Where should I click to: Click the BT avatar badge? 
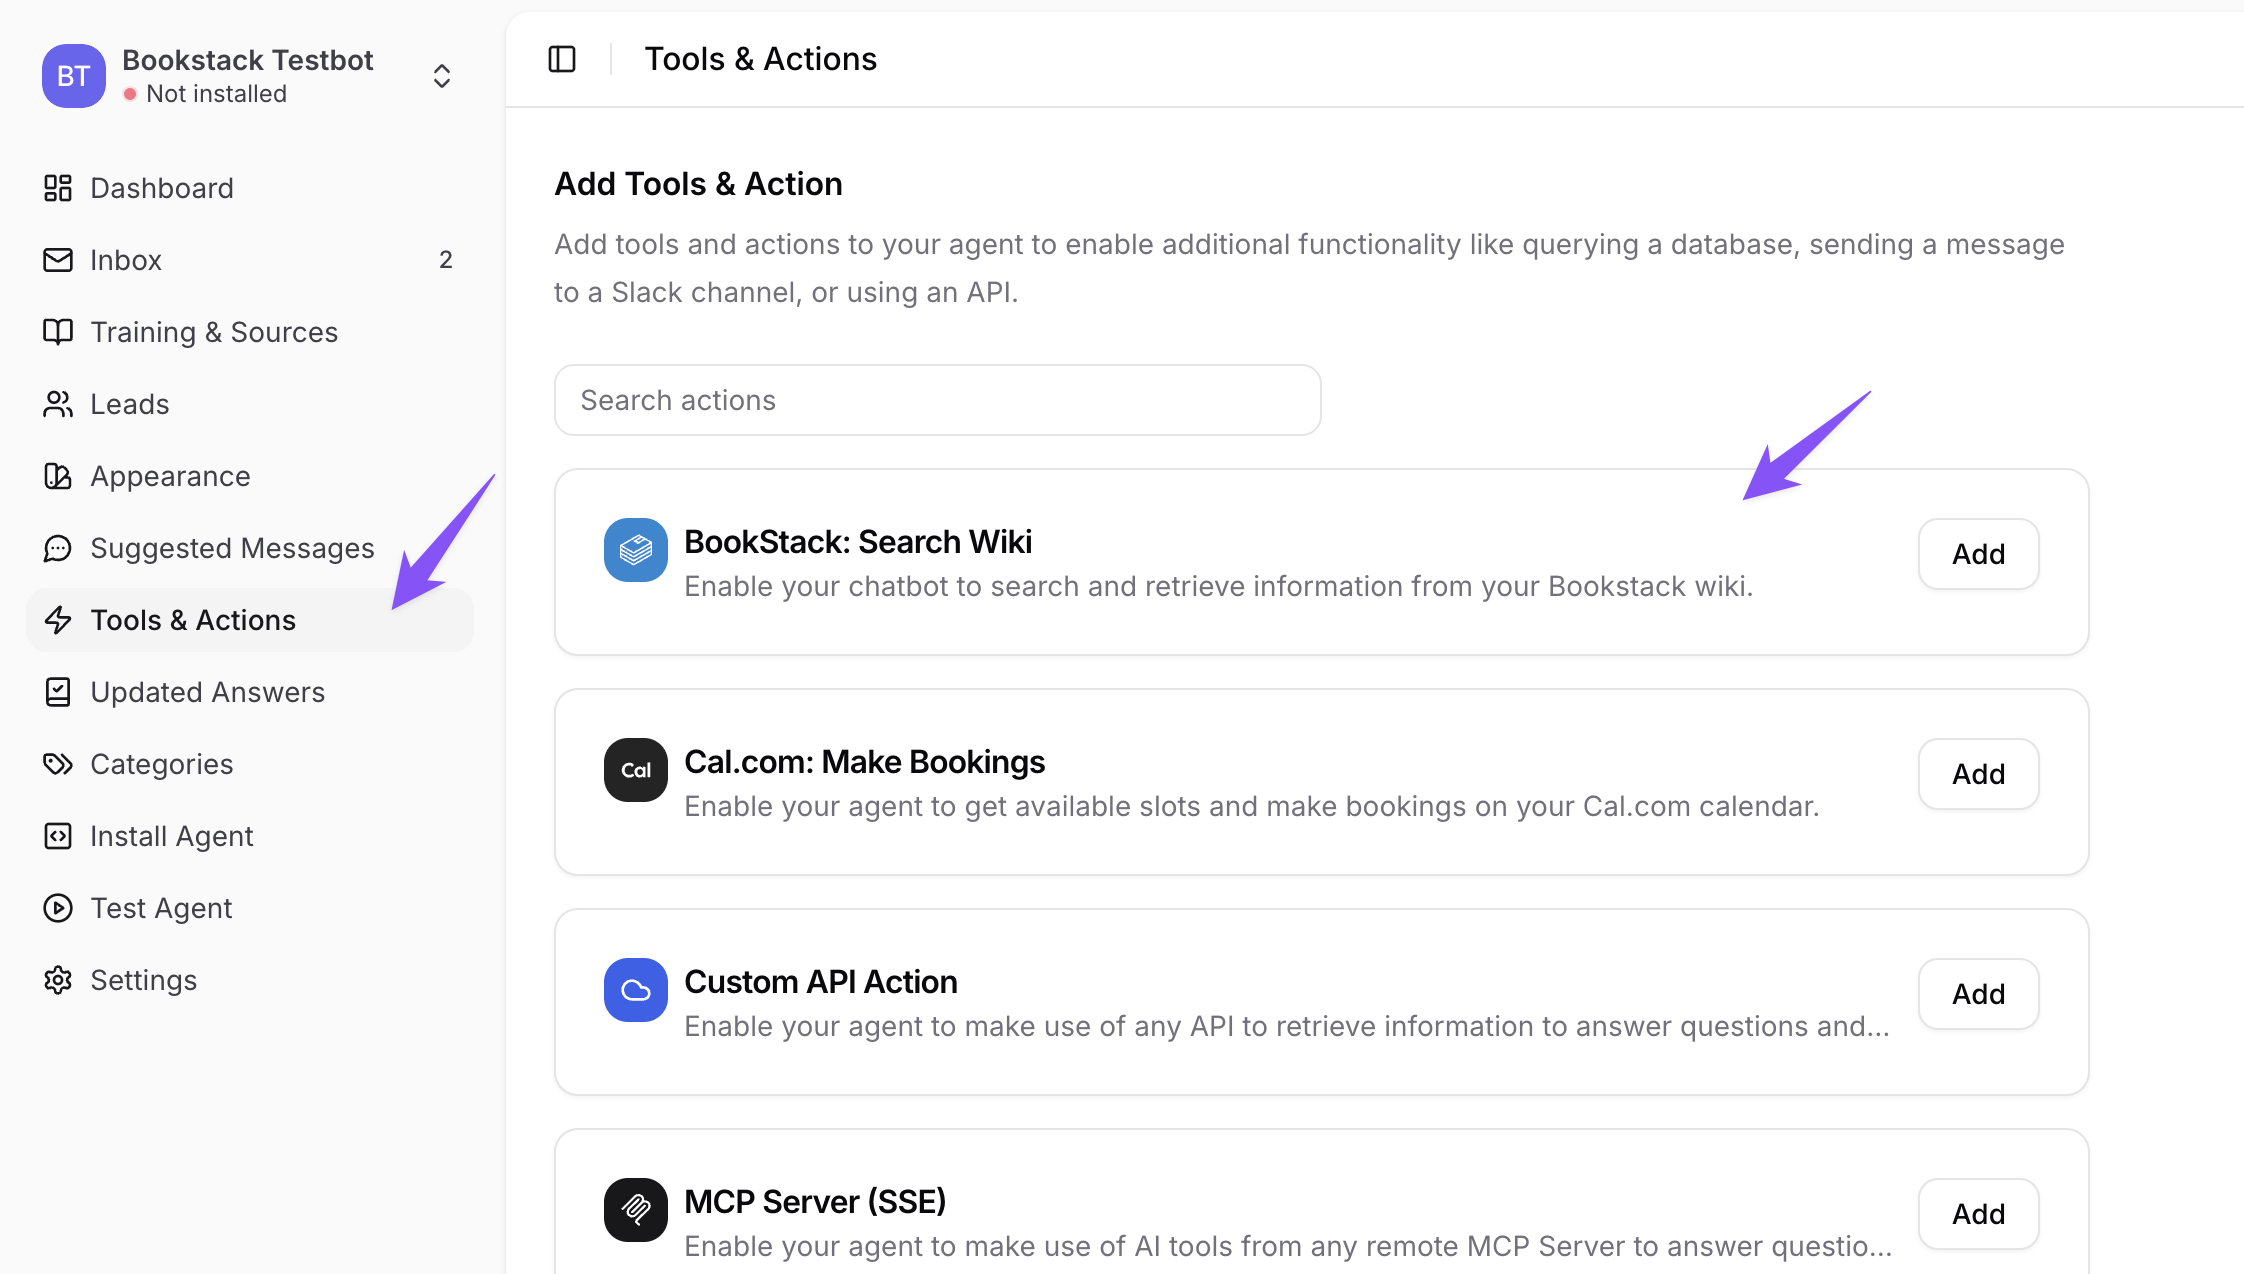73,76
